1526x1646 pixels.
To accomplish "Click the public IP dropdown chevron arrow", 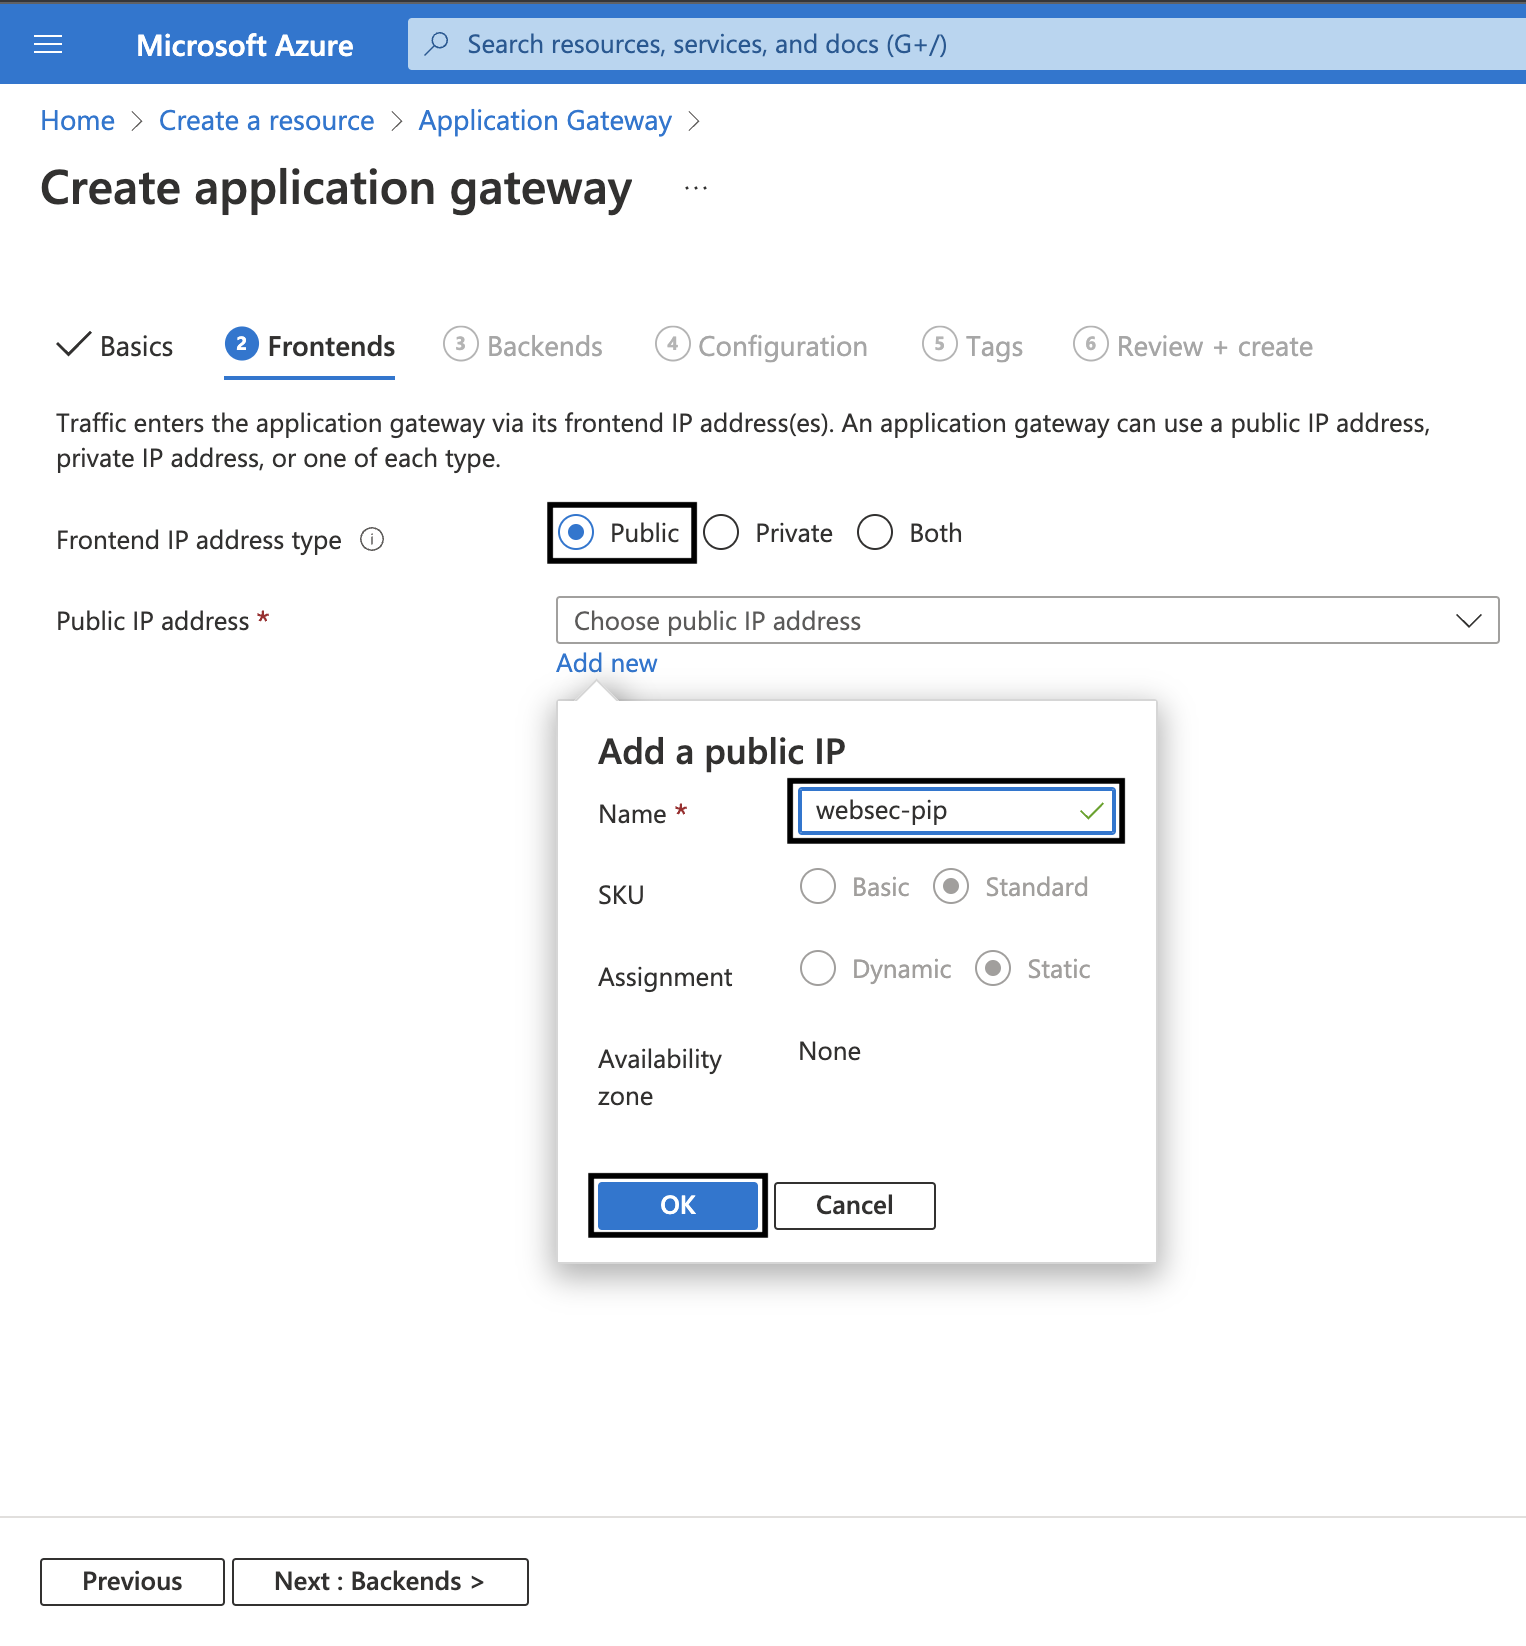I will click(x=1468, y=621).
